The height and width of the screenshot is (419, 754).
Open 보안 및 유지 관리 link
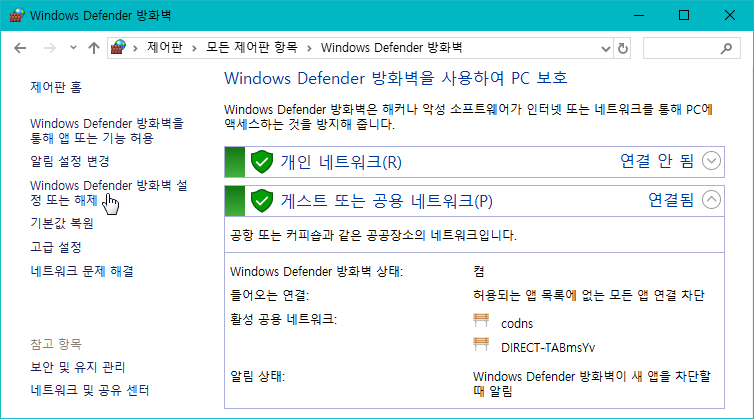[x=78, y=367]
